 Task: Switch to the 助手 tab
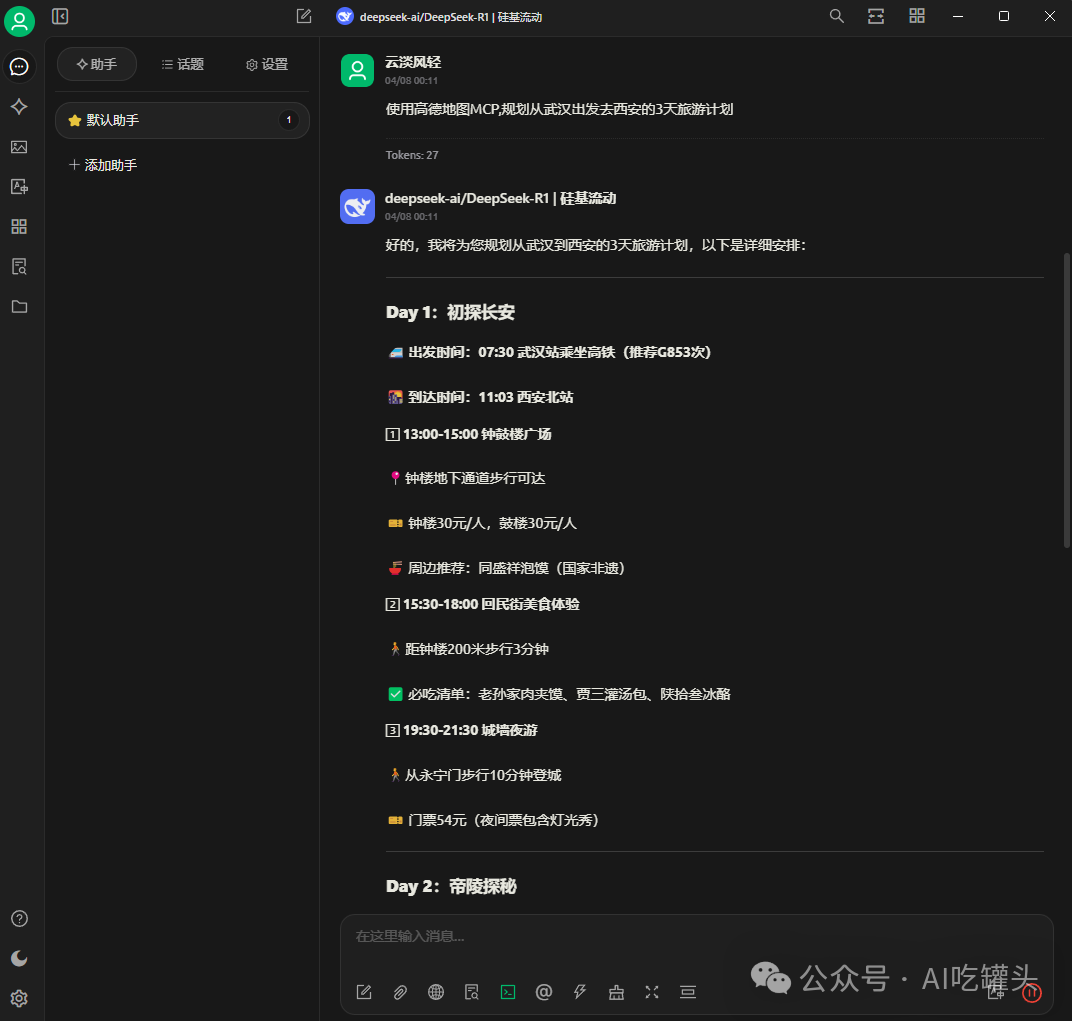pyautogui.click(x=97, y=64)
